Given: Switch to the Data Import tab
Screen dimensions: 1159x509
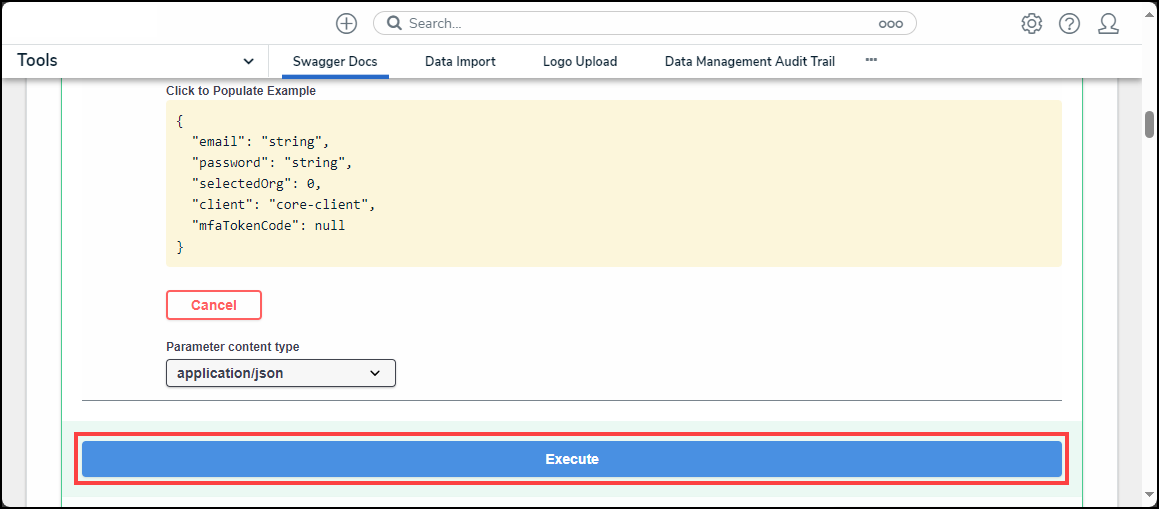Looking at the screenshot, I should coord(460,62).
